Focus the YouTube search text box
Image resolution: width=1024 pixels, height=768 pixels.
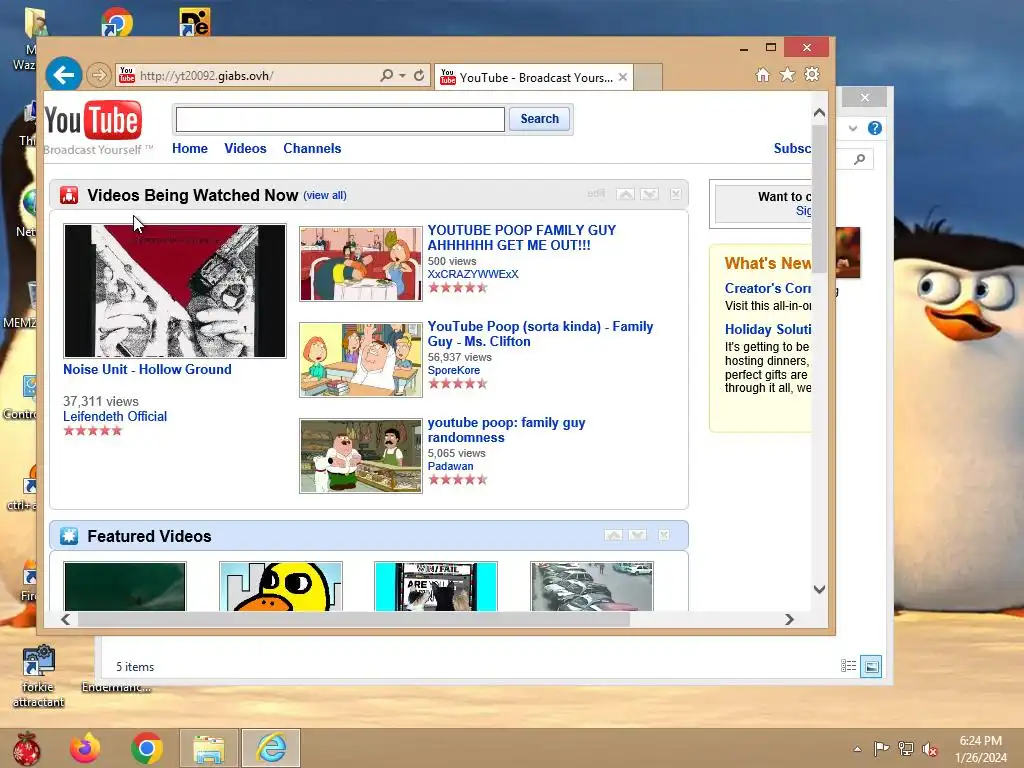click(340, 119)
